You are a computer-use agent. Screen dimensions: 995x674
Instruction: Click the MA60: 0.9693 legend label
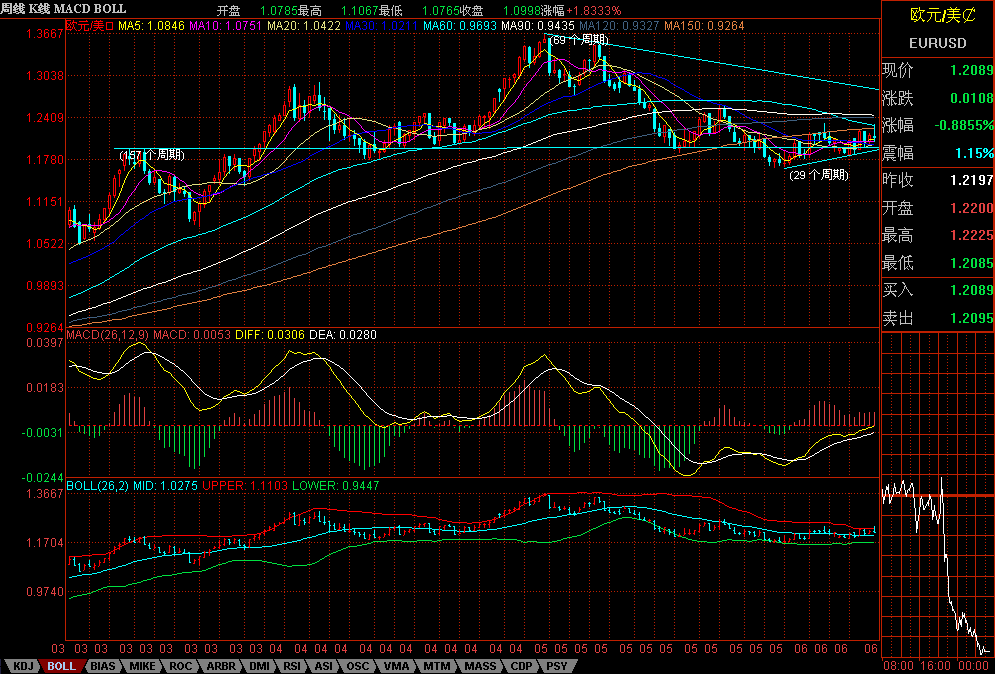459,26
